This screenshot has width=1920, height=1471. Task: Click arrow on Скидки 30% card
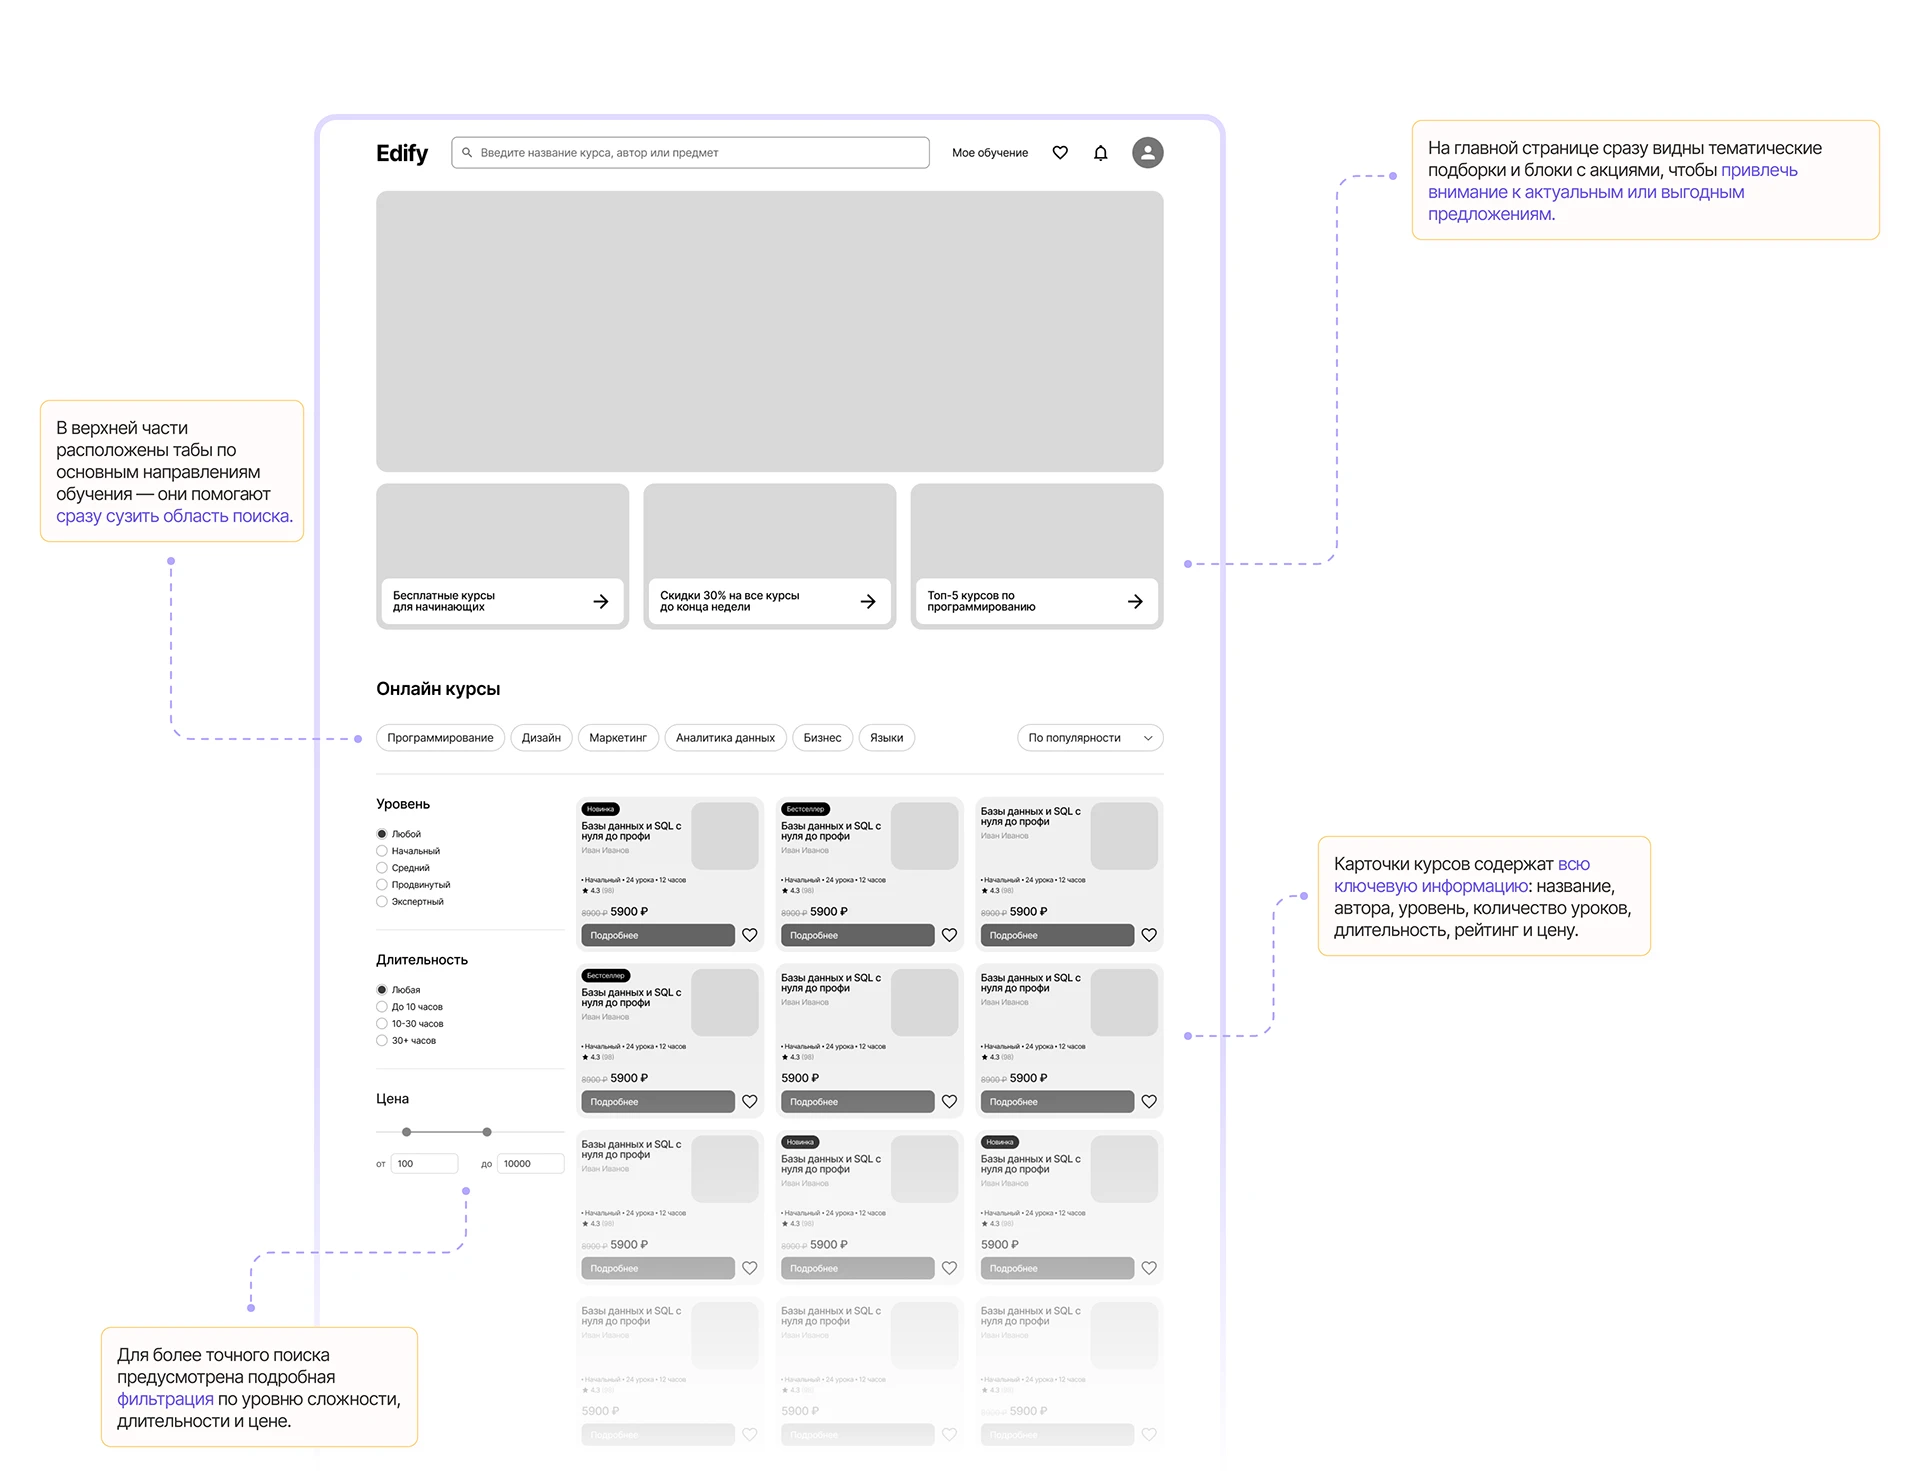tap(867, 601)
